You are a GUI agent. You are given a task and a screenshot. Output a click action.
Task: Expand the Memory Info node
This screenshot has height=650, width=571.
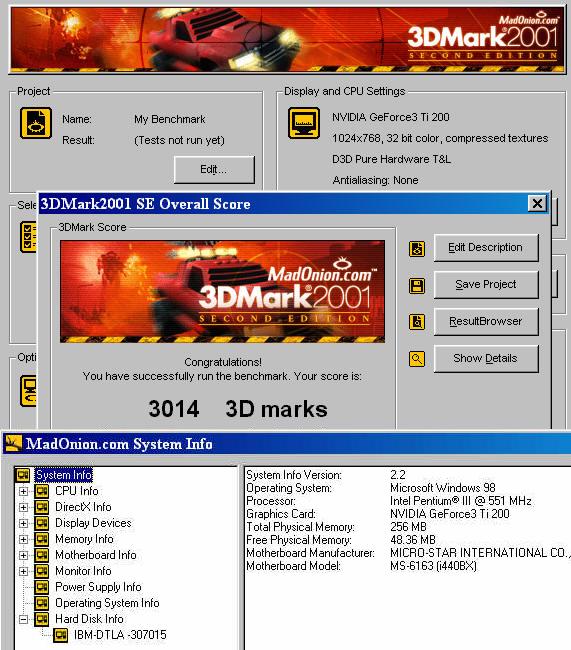coord(24,539)
